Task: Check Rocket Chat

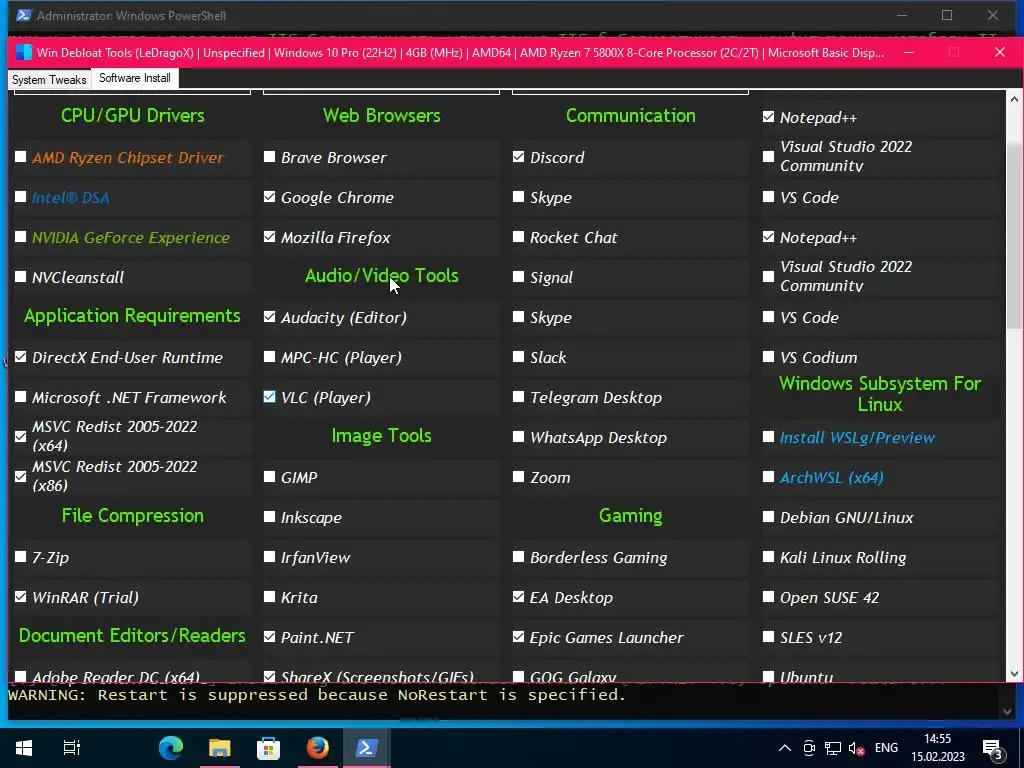Action: point(519,236)
